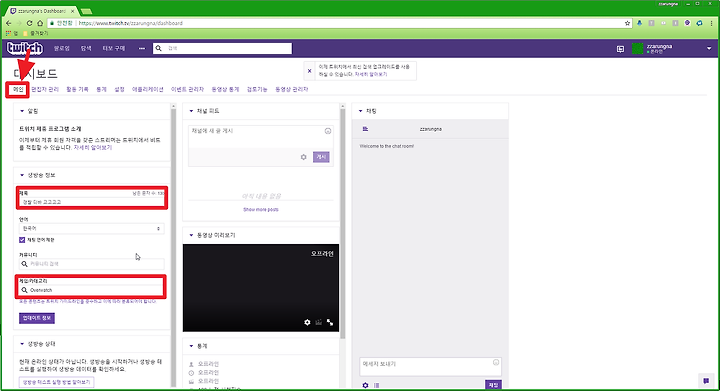The height and width of the screenshot is (391, 720).
Task: Select the 메인 dashboard tab
Action: (18, 89)
